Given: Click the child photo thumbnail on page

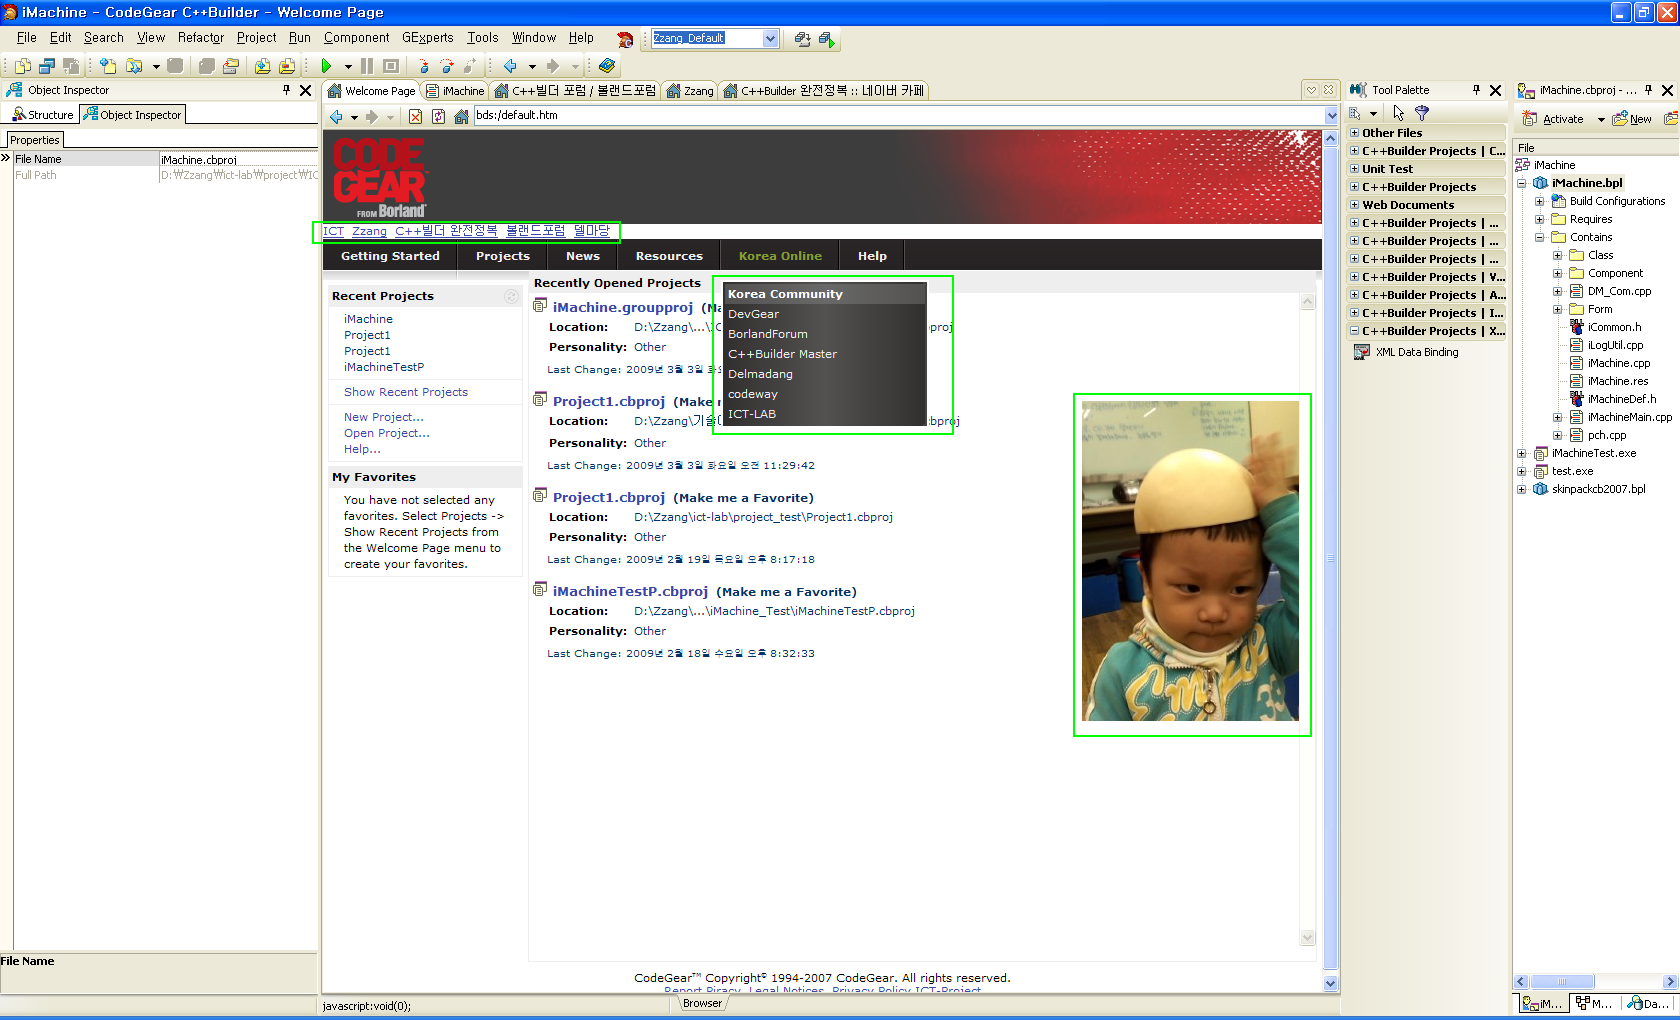Looking at the screenshot, I should 1190,561.
